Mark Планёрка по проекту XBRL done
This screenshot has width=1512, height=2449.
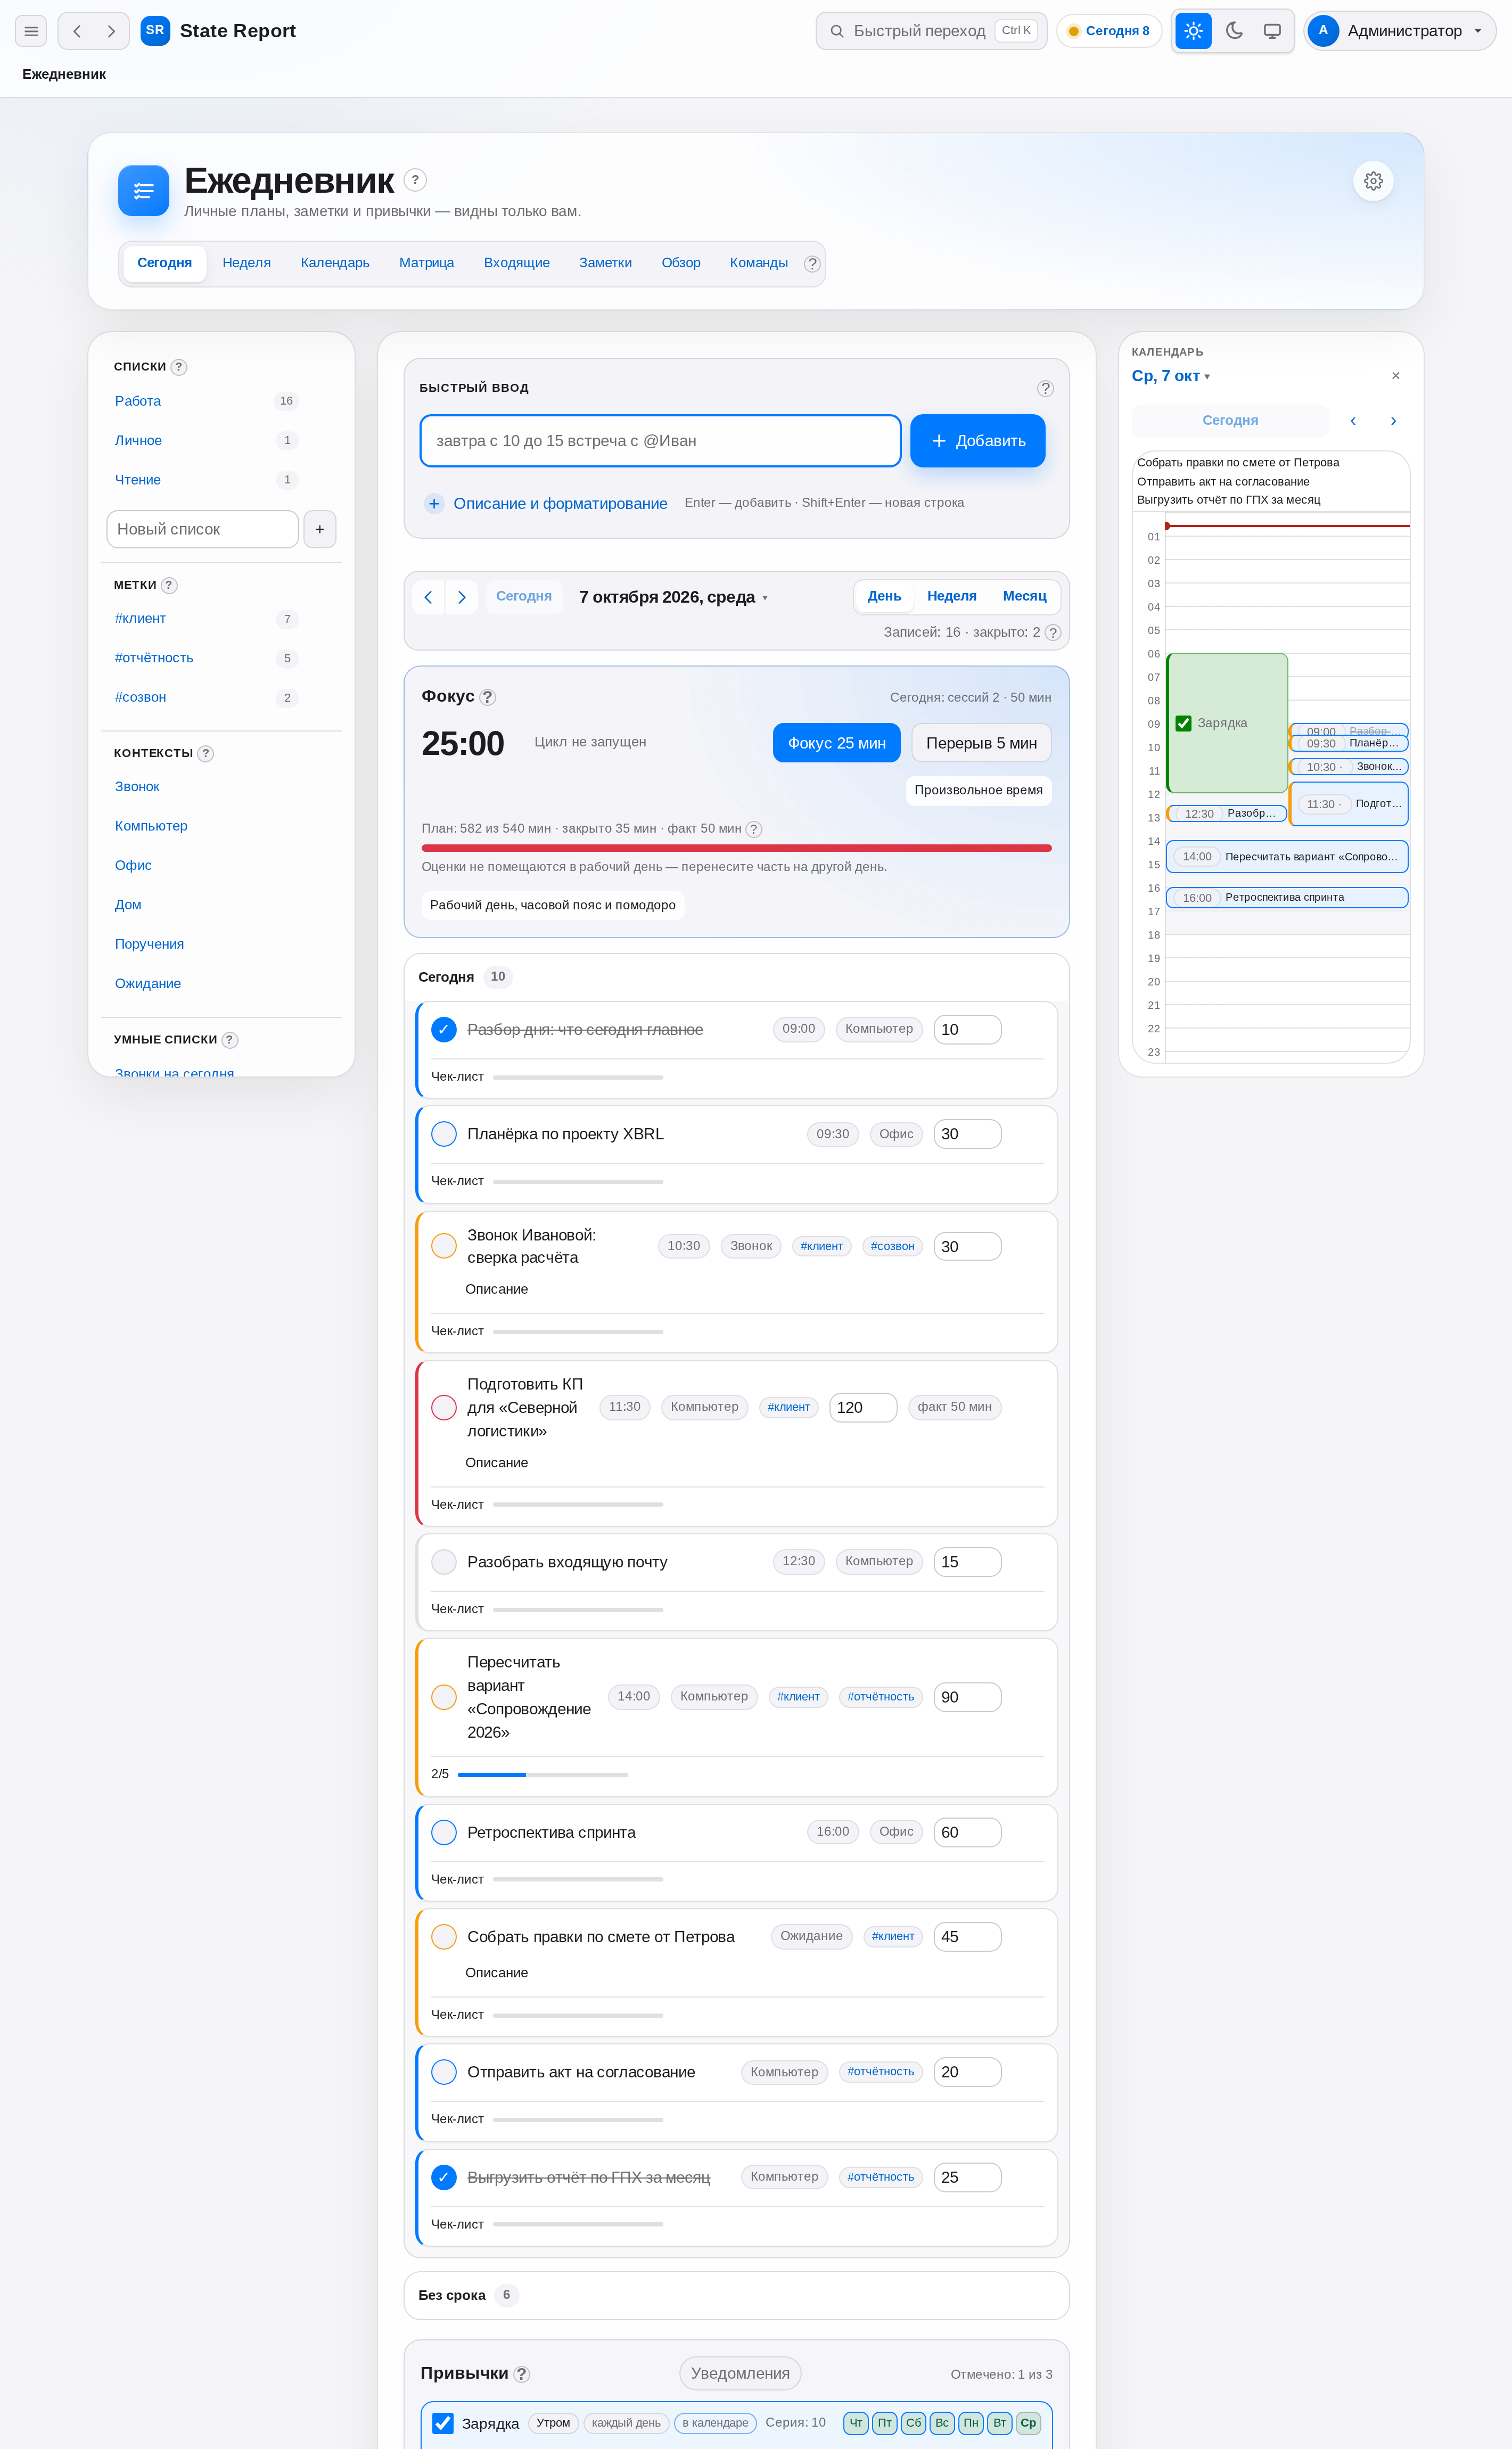(444, 1134)
